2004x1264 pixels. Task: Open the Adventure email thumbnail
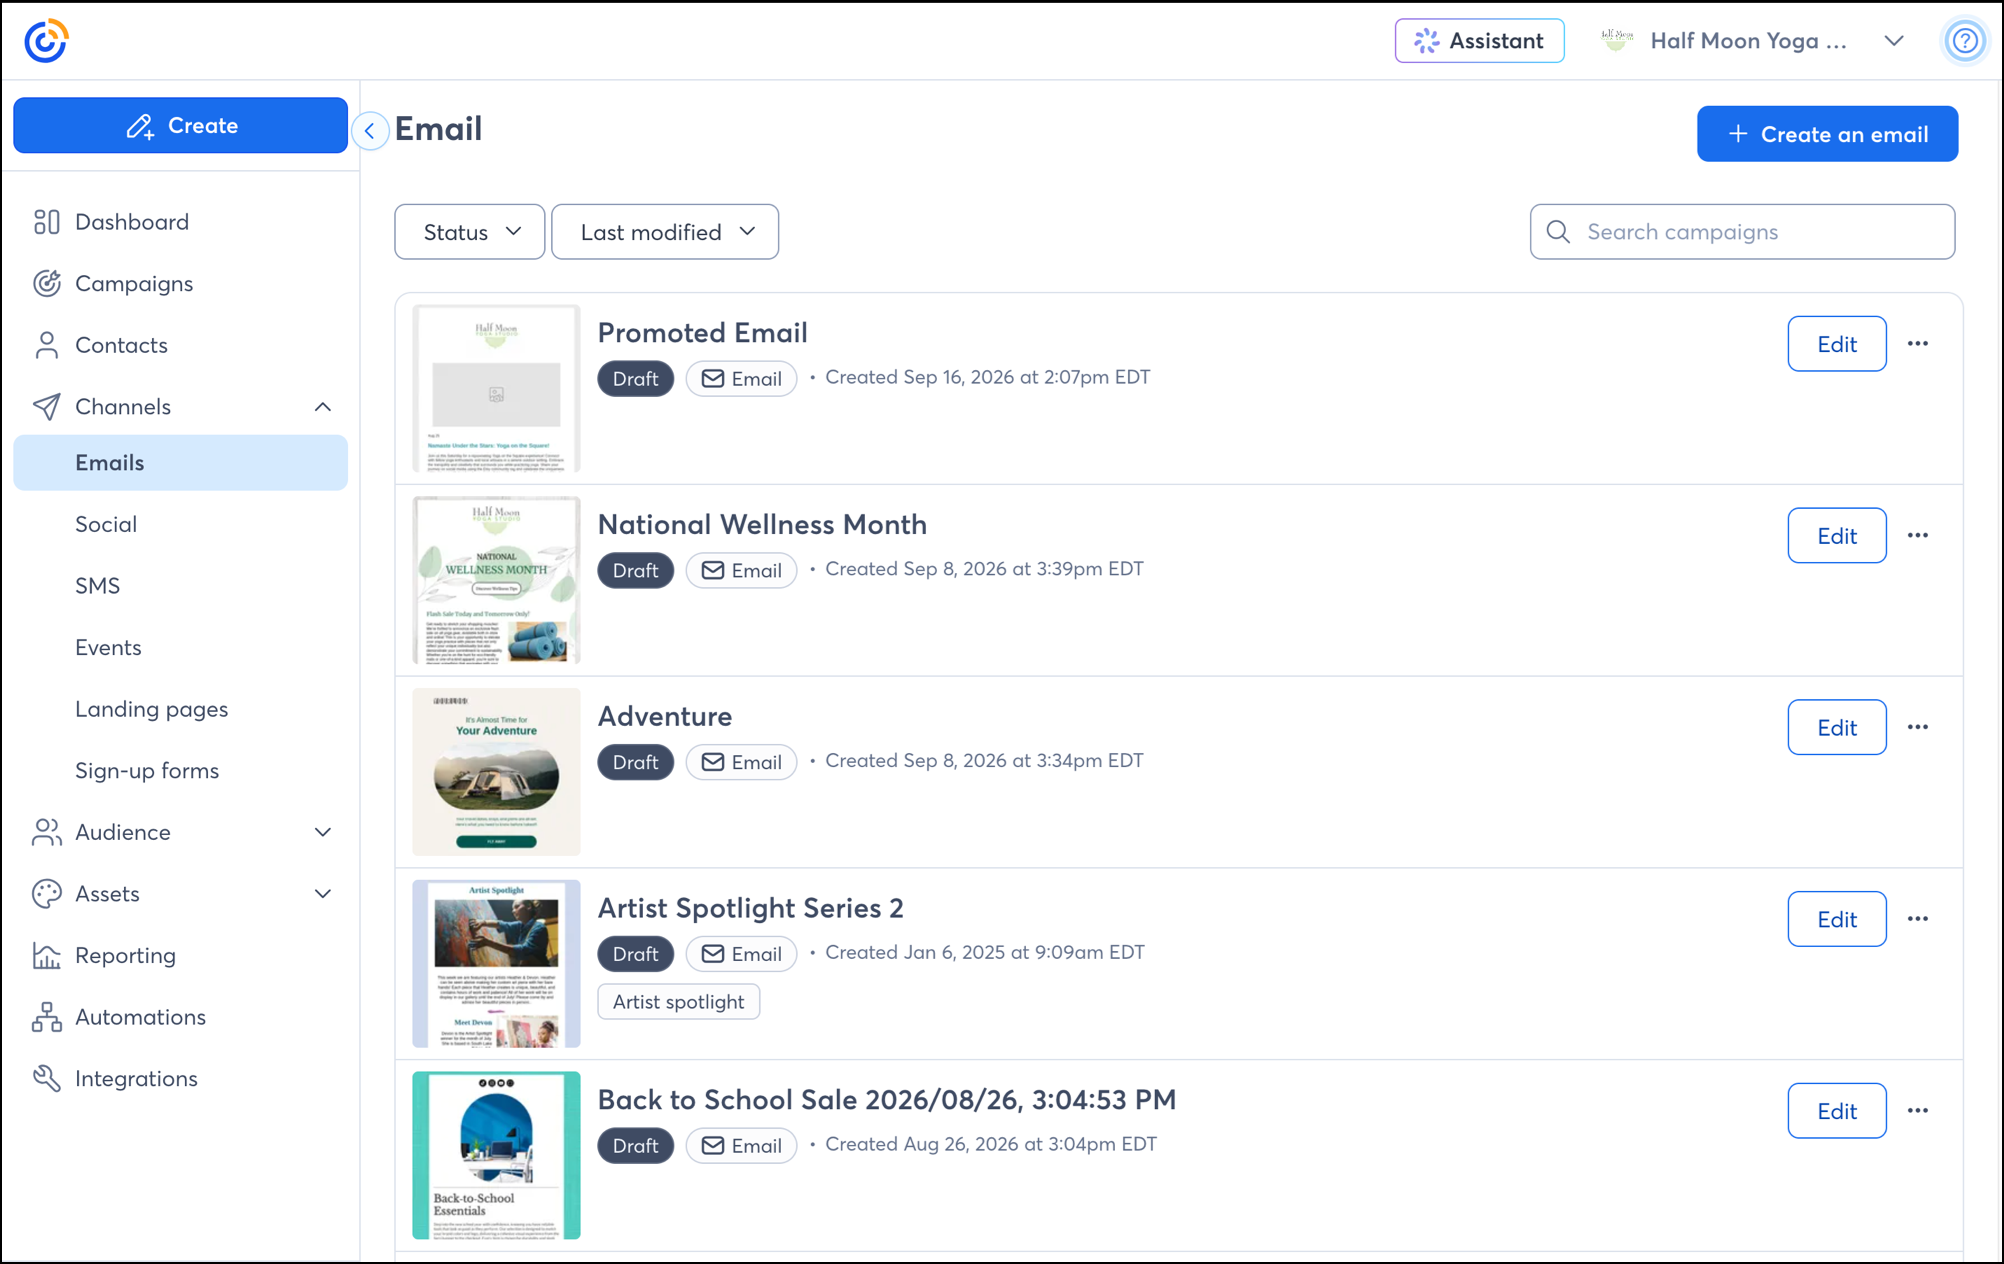coord(496,772)
